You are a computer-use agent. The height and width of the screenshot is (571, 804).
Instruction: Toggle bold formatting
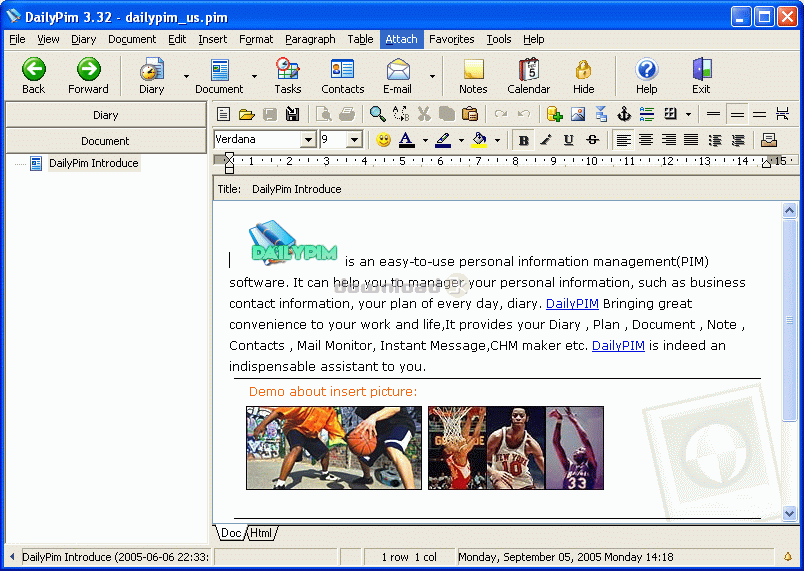(524, 139)
